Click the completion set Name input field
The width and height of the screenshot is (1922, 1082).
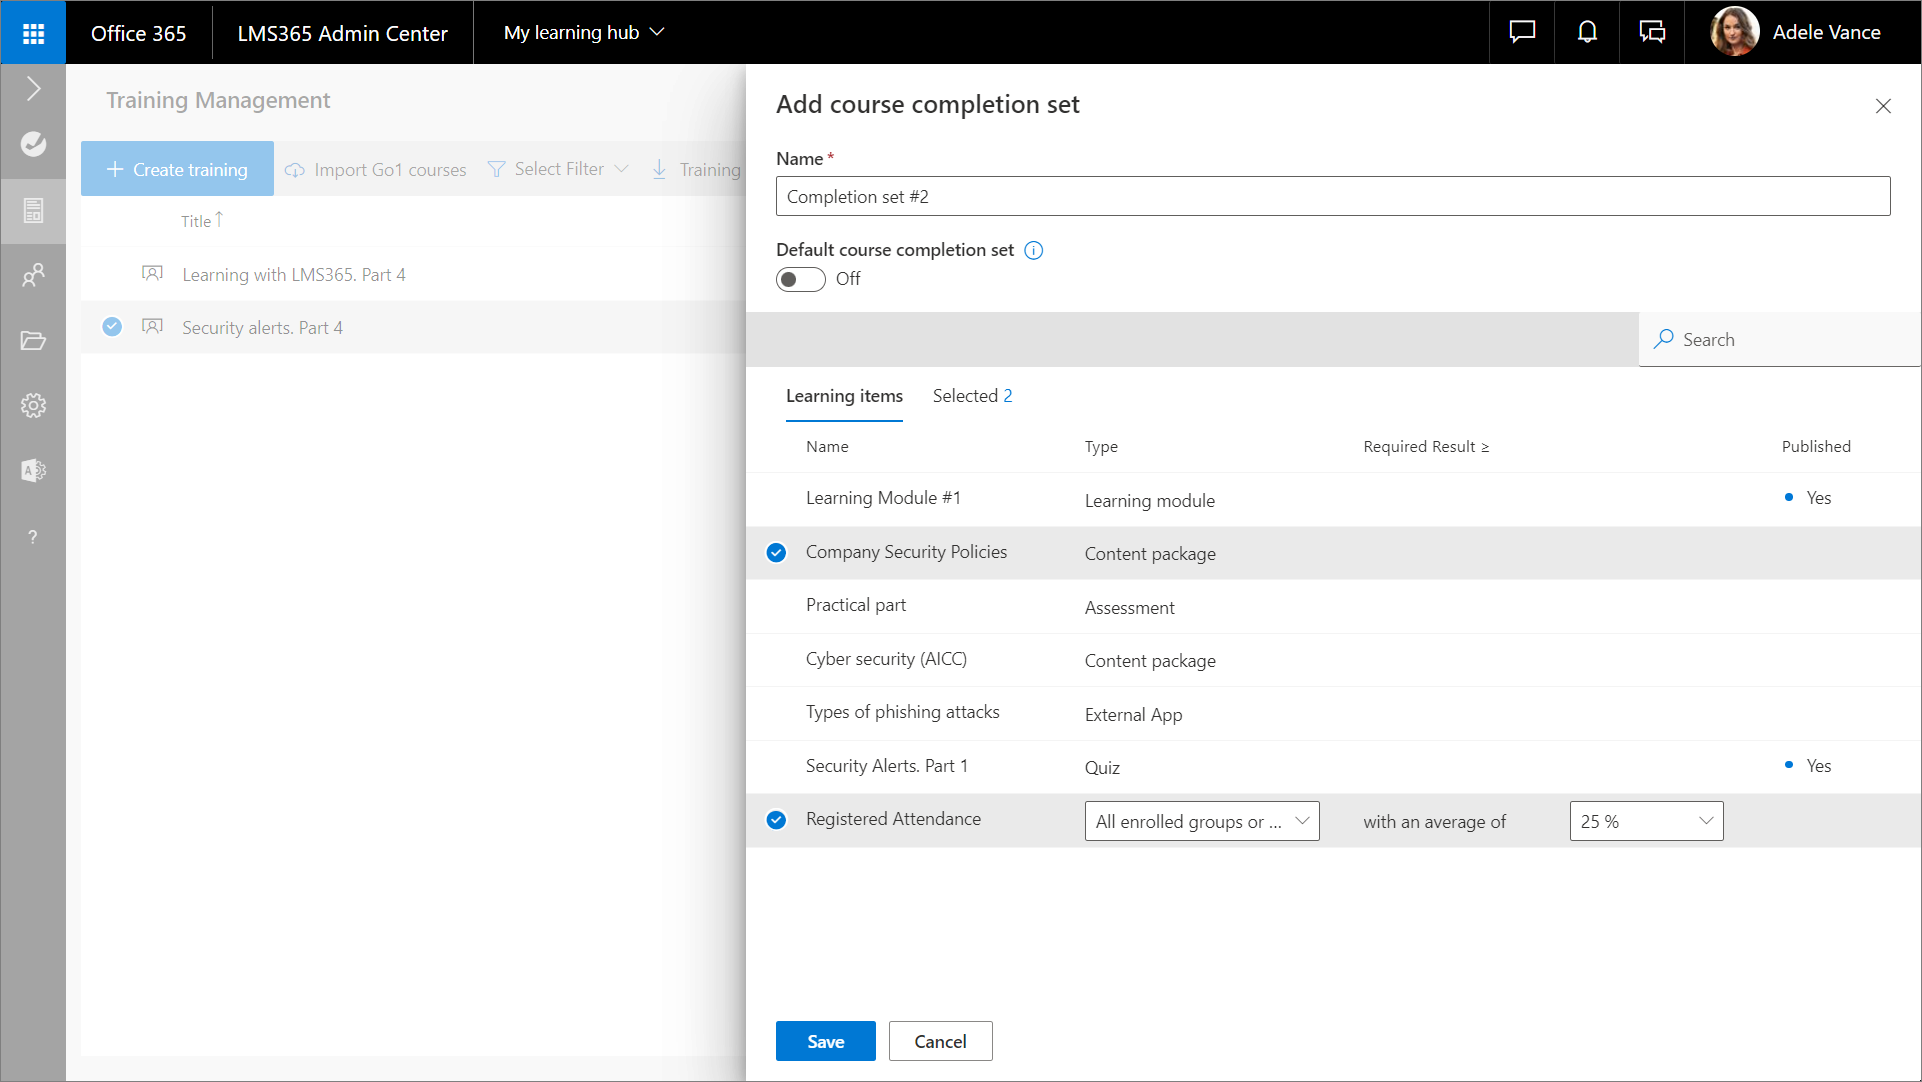click(x=1332, y=197)
